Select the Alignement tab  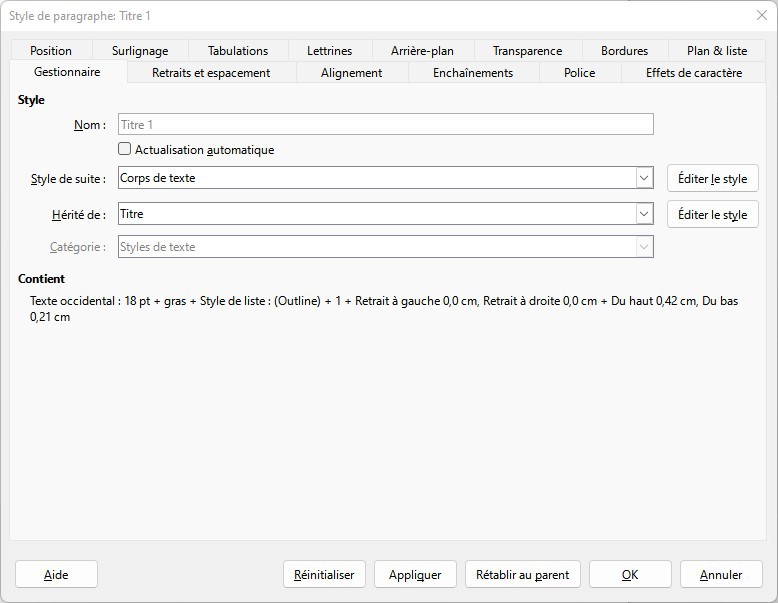(351, 73)
